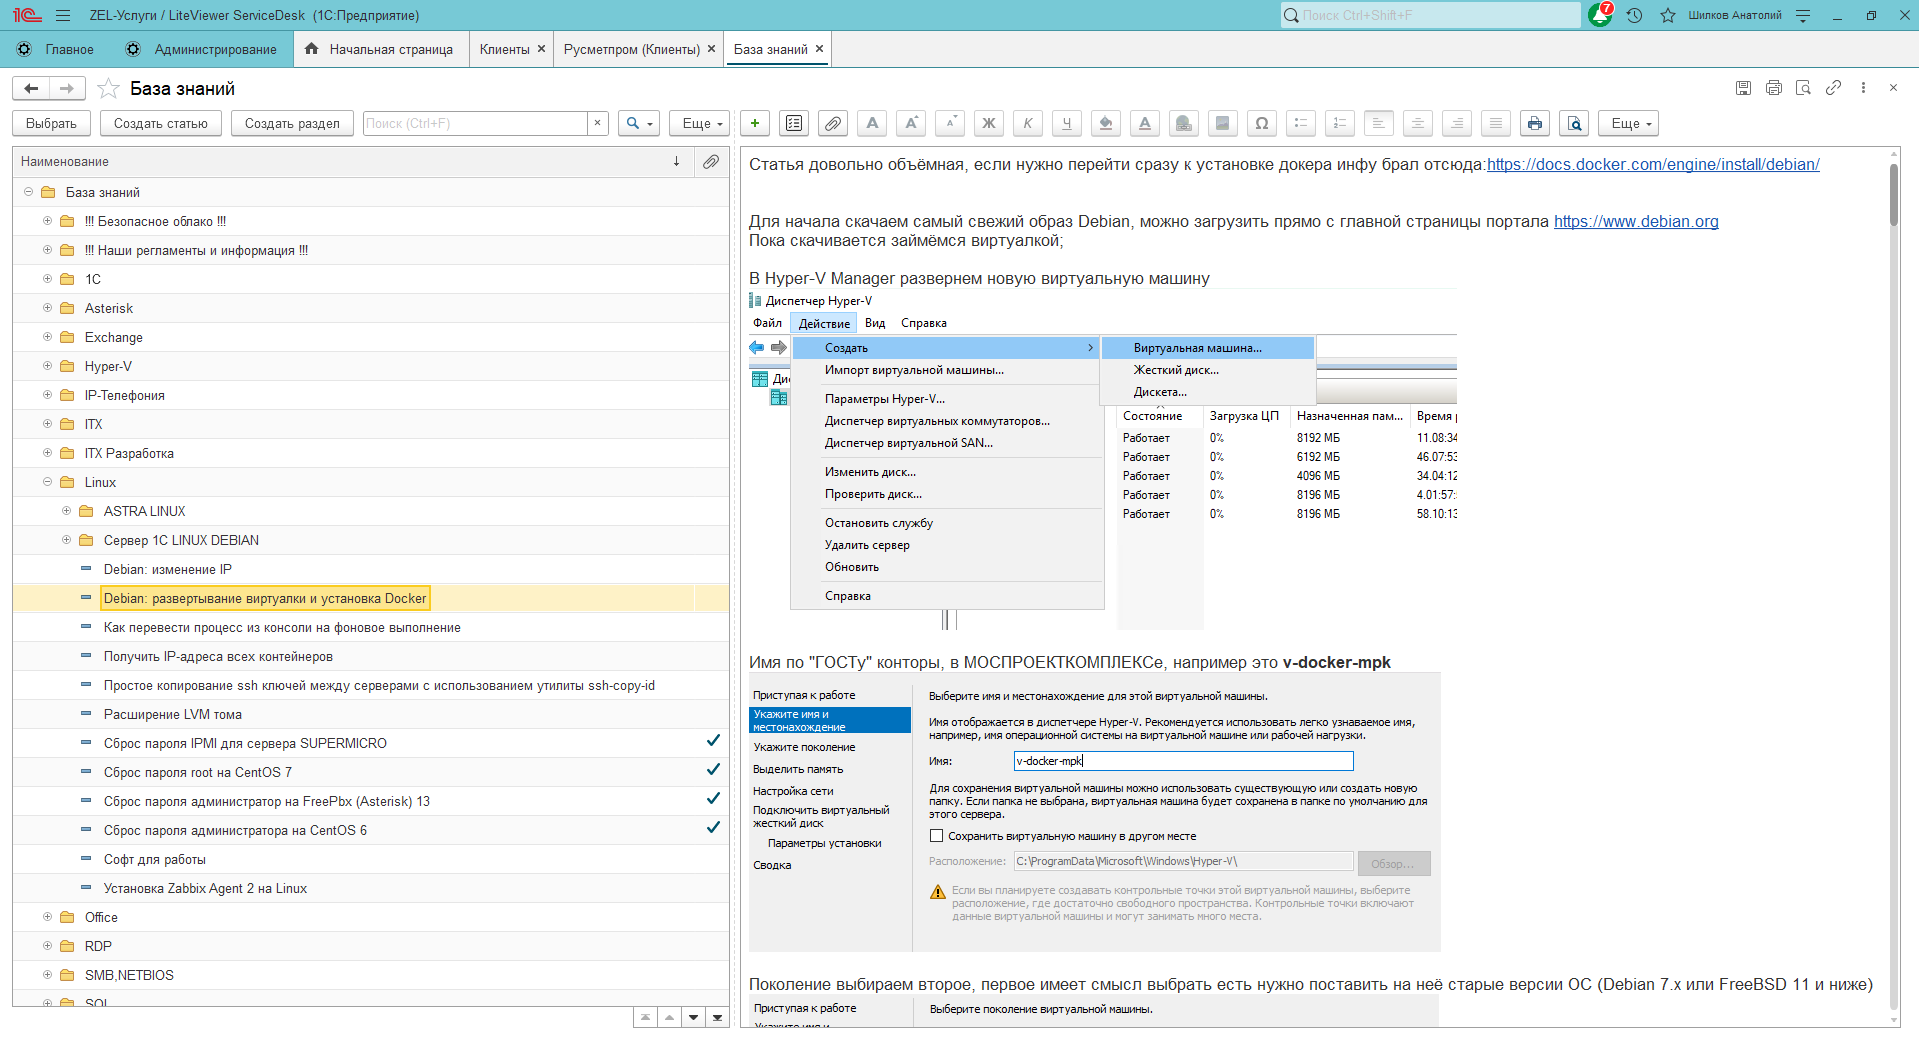Open the history clock icon
Image resolution: width=1919 pixels, height=1038 pixels.
coord(1634,15)
